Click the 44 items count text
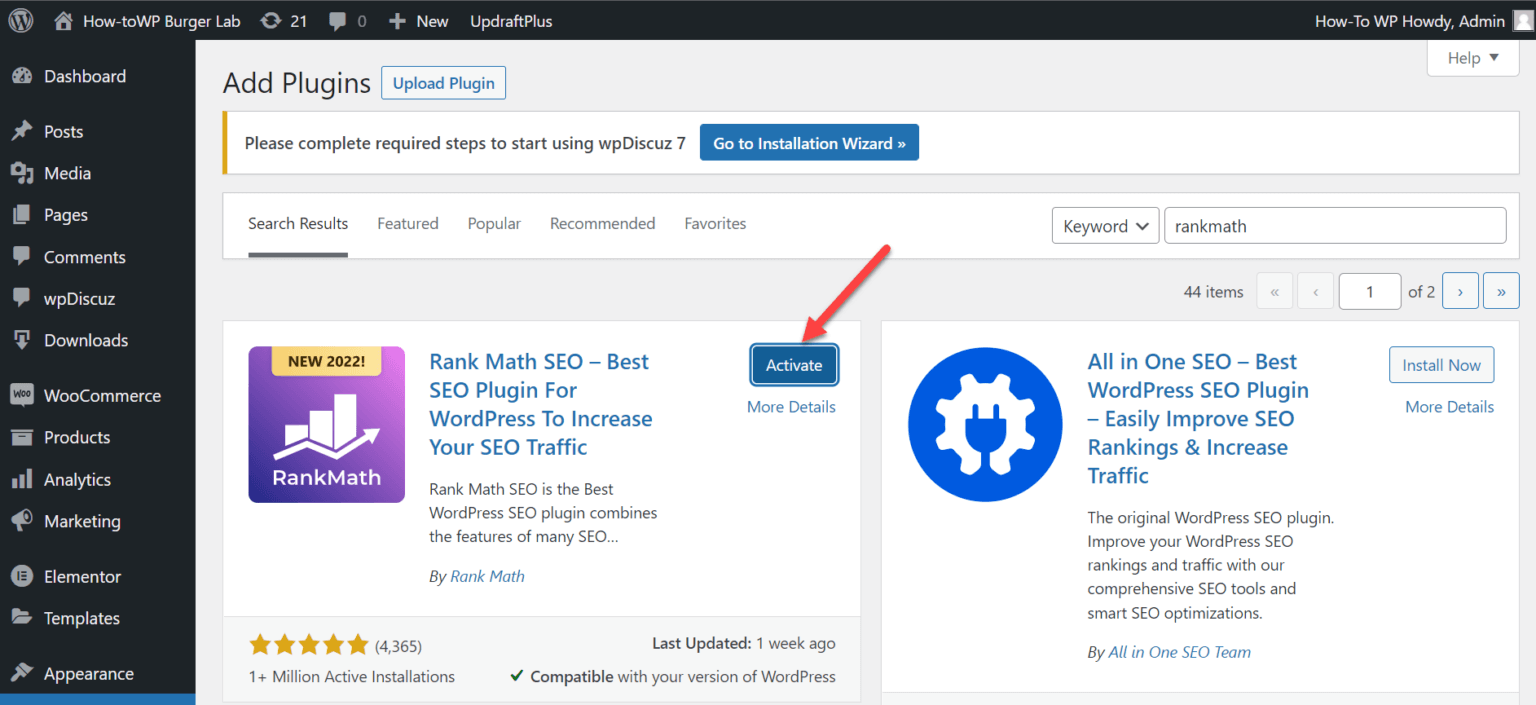 click(1213, 292)
